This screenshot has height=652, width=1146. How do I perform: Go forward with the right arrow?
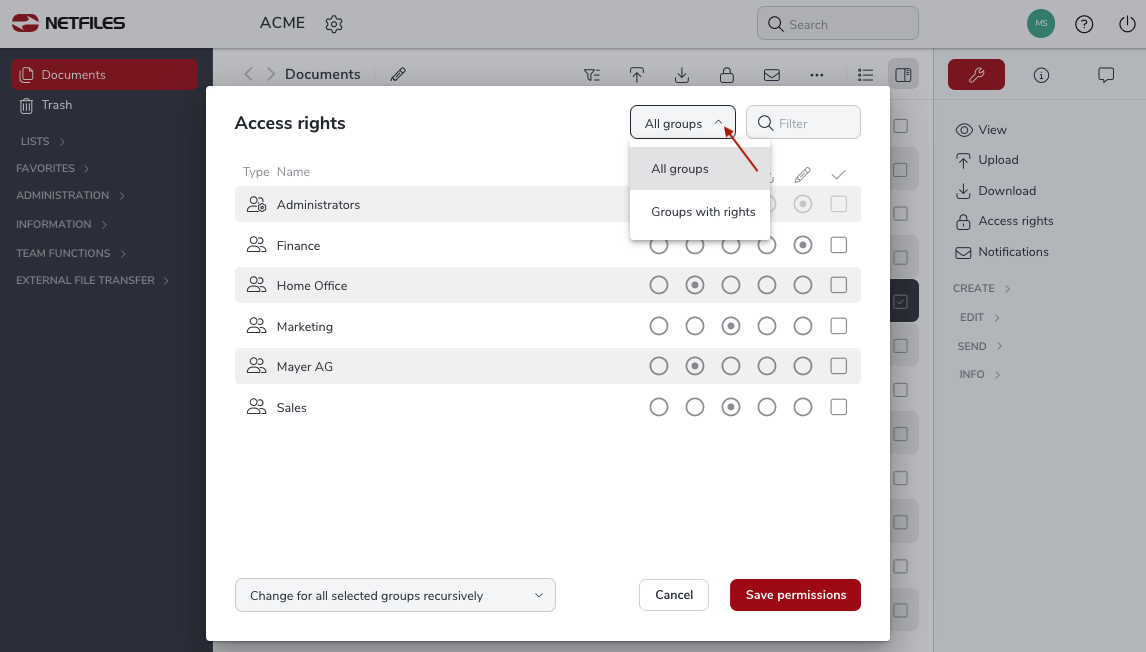(270, 74)
